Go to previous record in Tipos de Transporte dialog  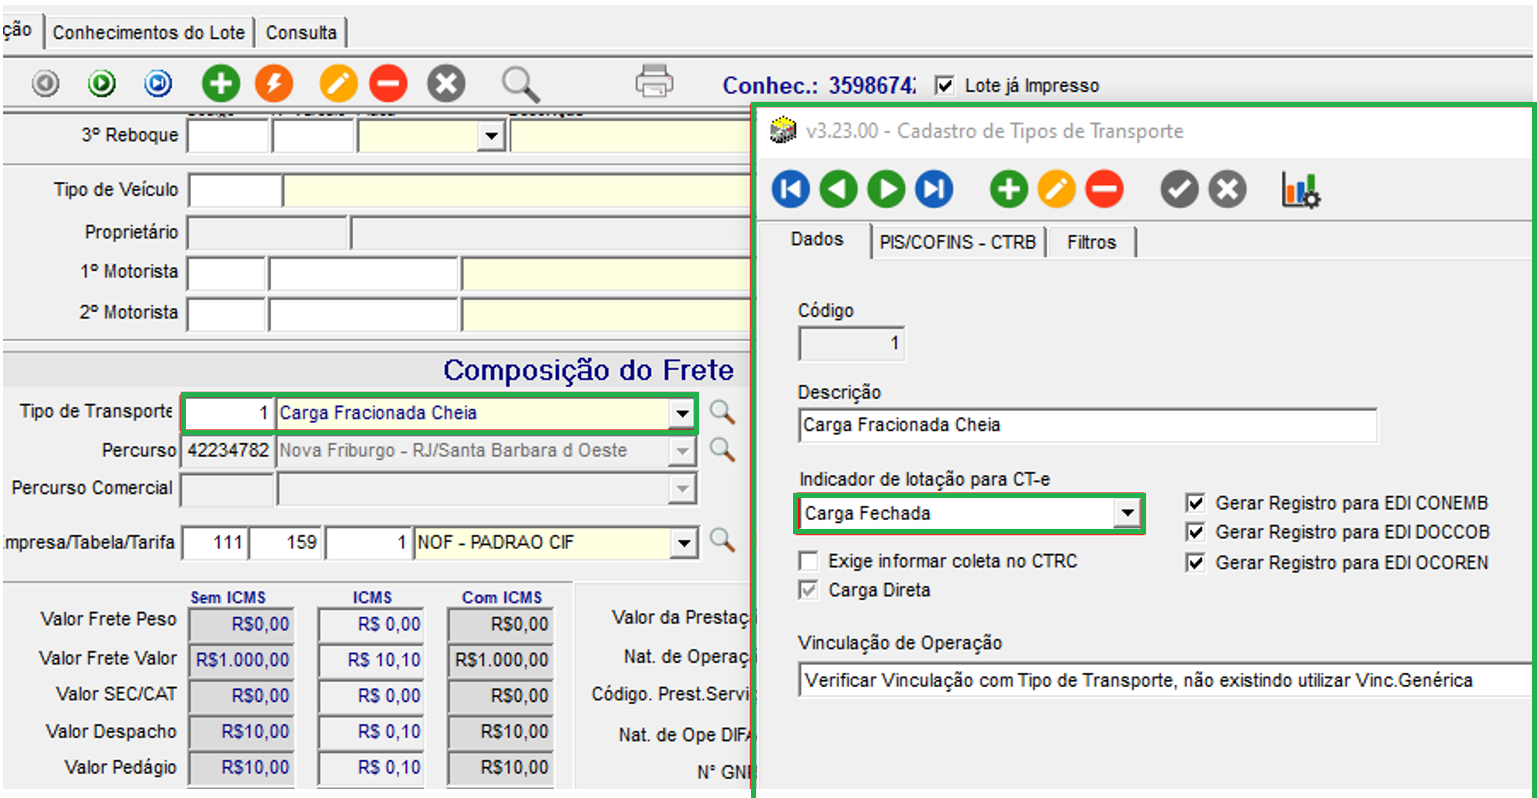point(838,189)
